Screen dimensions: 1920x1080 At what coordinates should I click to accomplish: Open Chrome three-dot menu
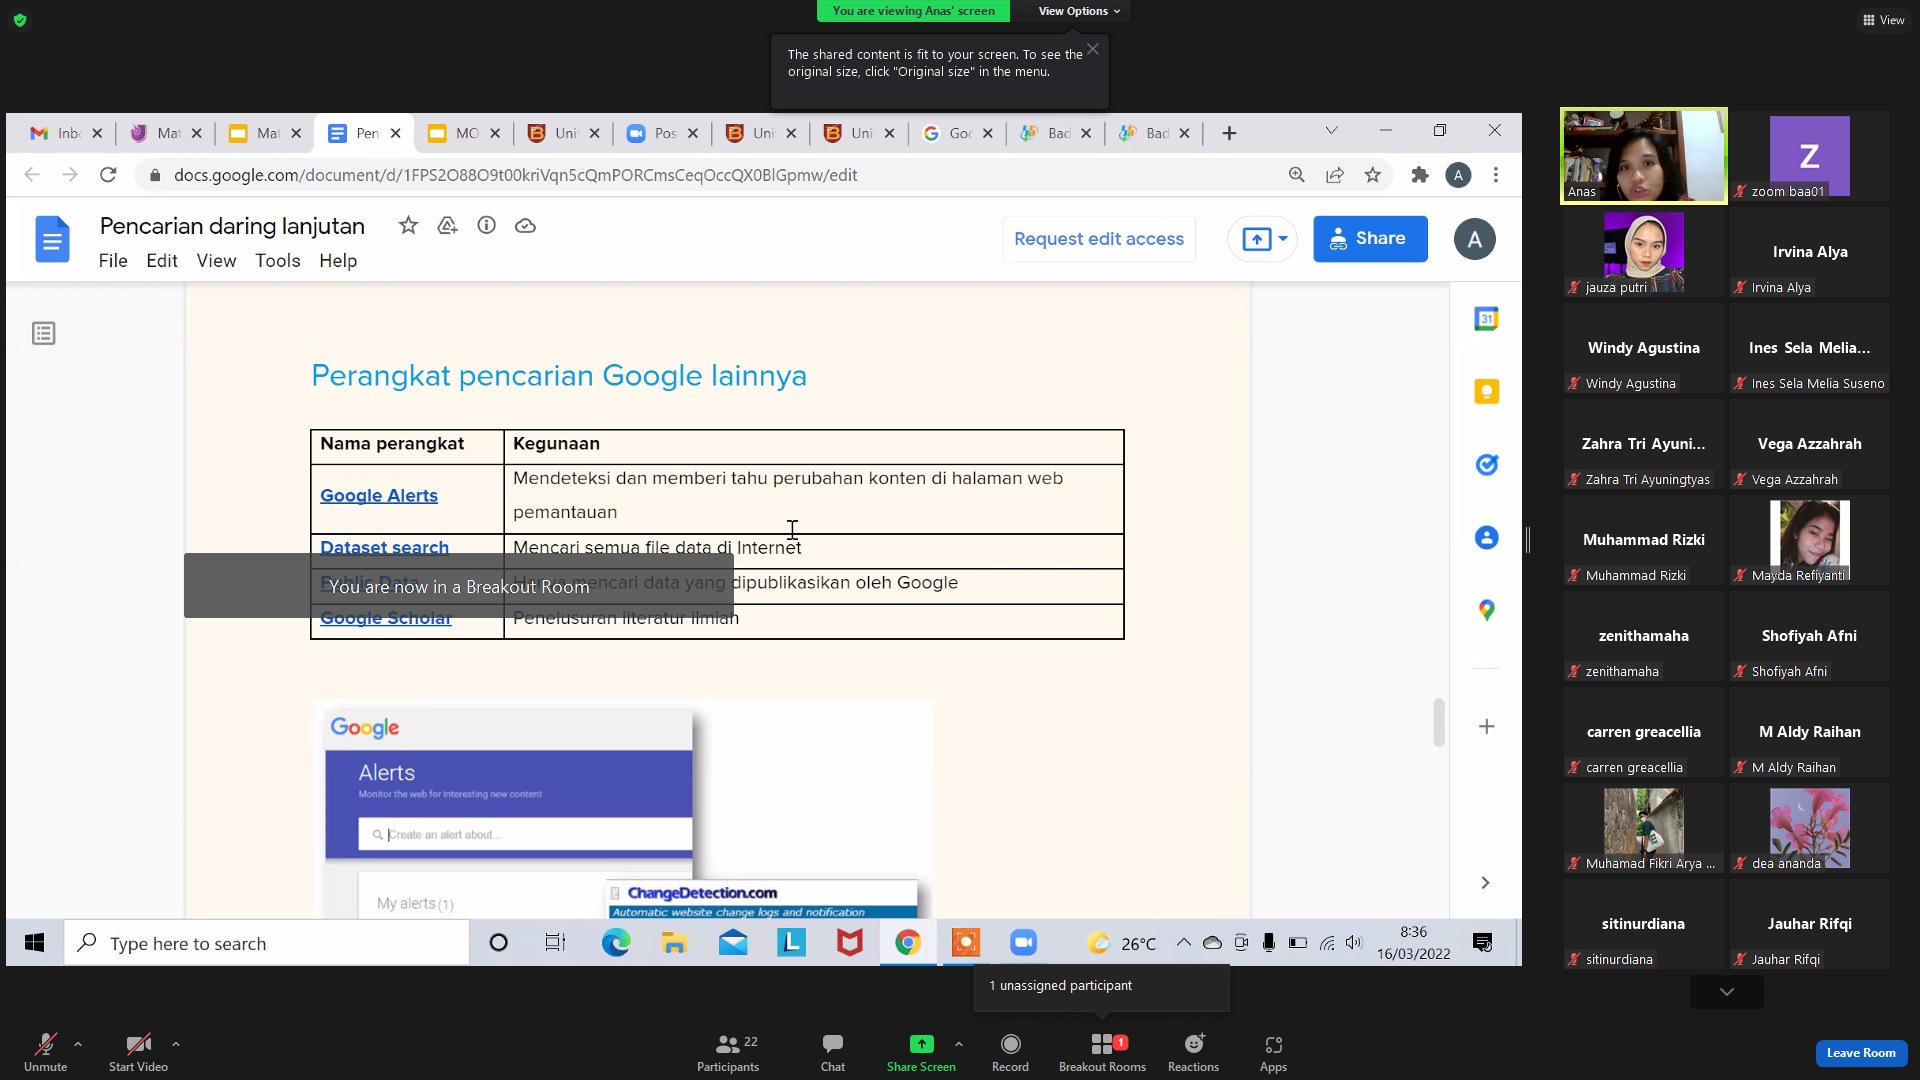pyautogui.click(x=1496, y=175)
